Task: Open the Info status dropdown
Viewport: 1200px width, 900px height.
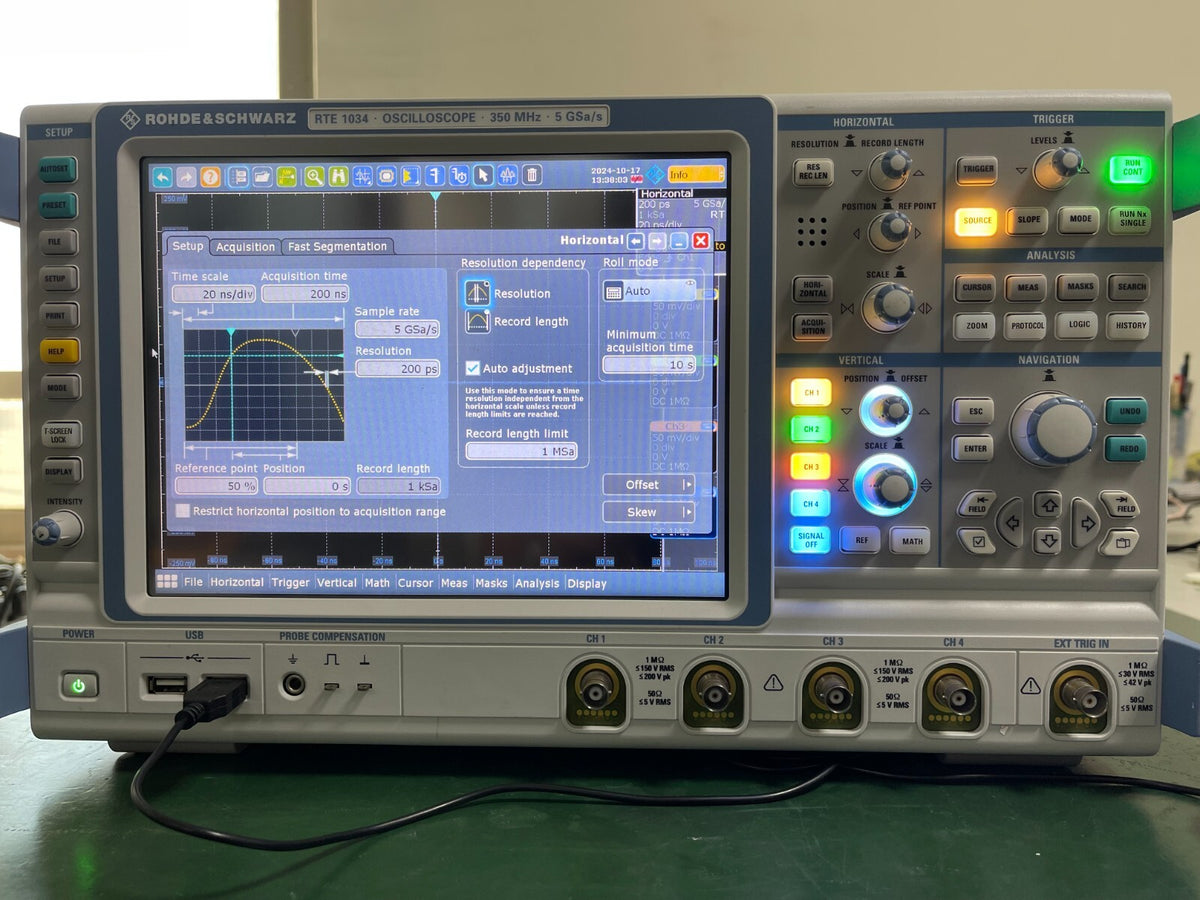Action: tap(696, 174)
